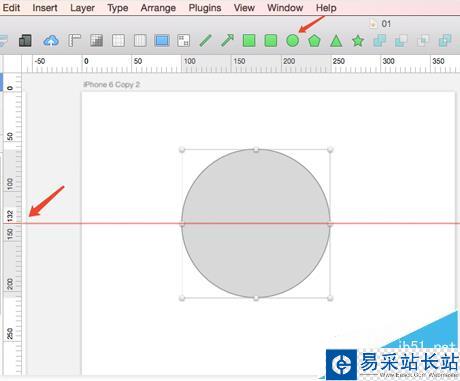
Task: Click the bottom-left selection handle
Action: tap(182, 298)
